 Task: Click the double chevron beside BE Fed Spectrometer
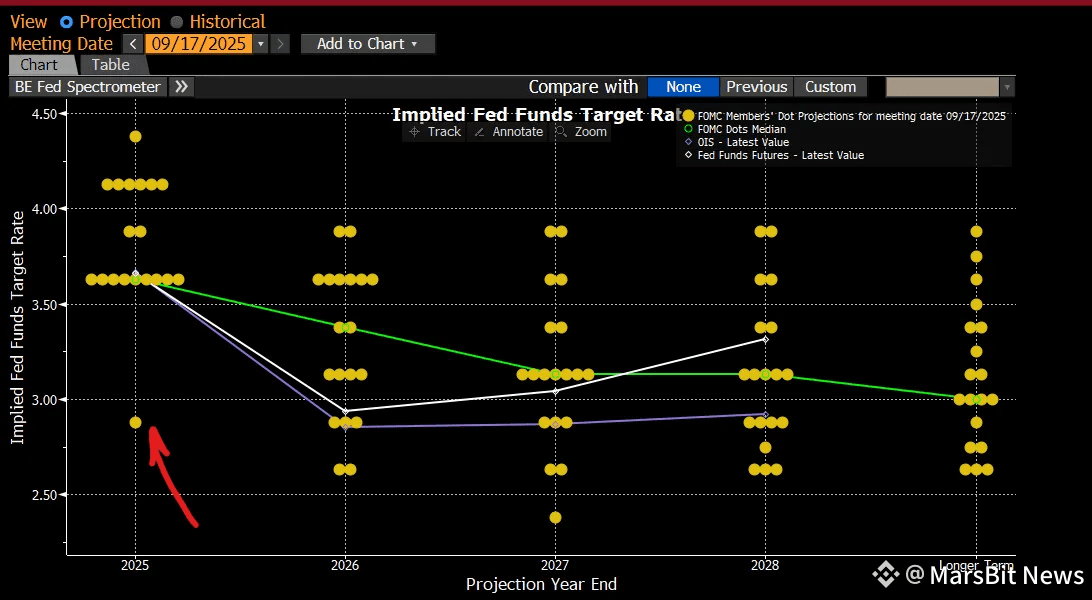click(182, 87)
